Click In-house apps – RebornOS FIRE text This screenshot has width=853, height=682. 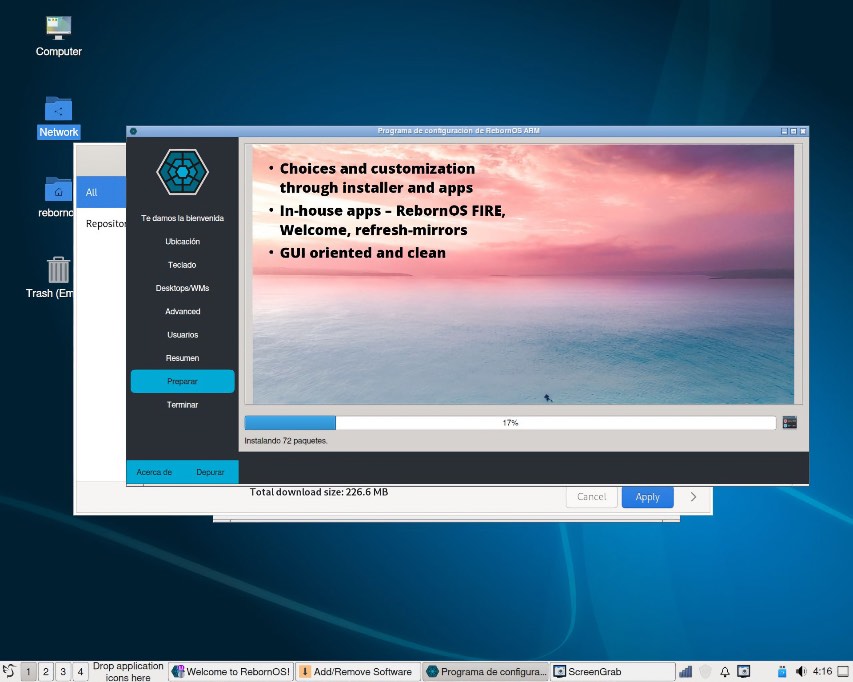point(392,220)
